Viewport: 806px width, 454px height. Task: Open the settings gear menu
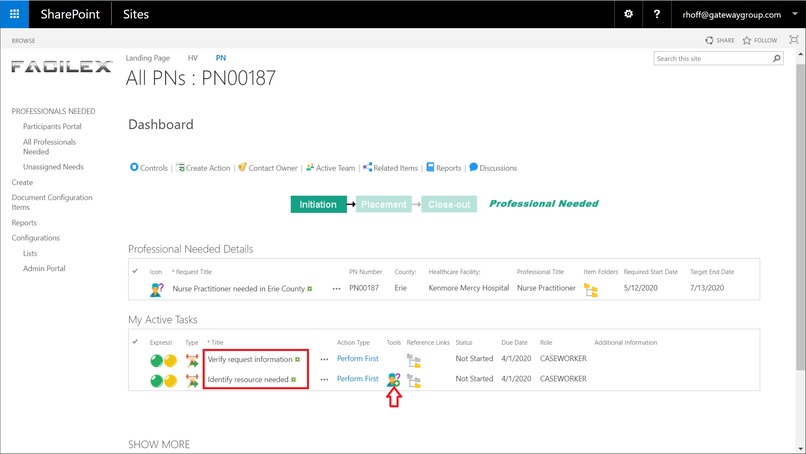pyautogui.click(x=628, y=14)
